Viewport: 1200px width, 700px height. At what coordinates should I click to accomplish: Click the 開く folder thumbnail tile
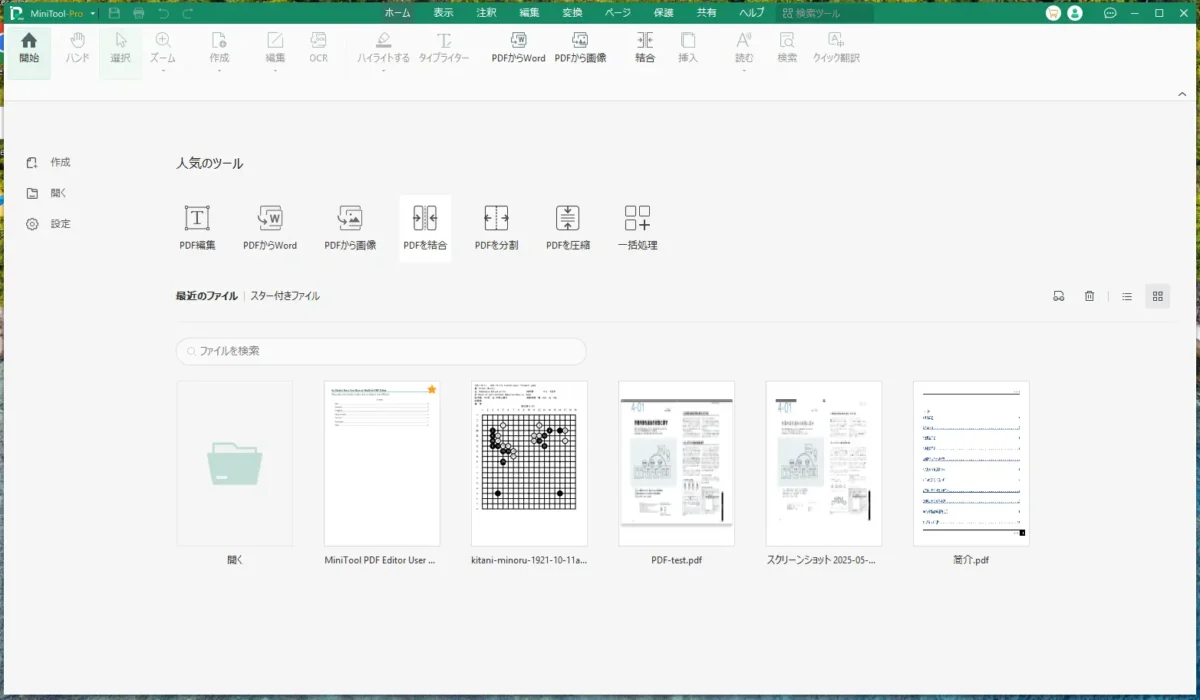[x=235, y=463]
